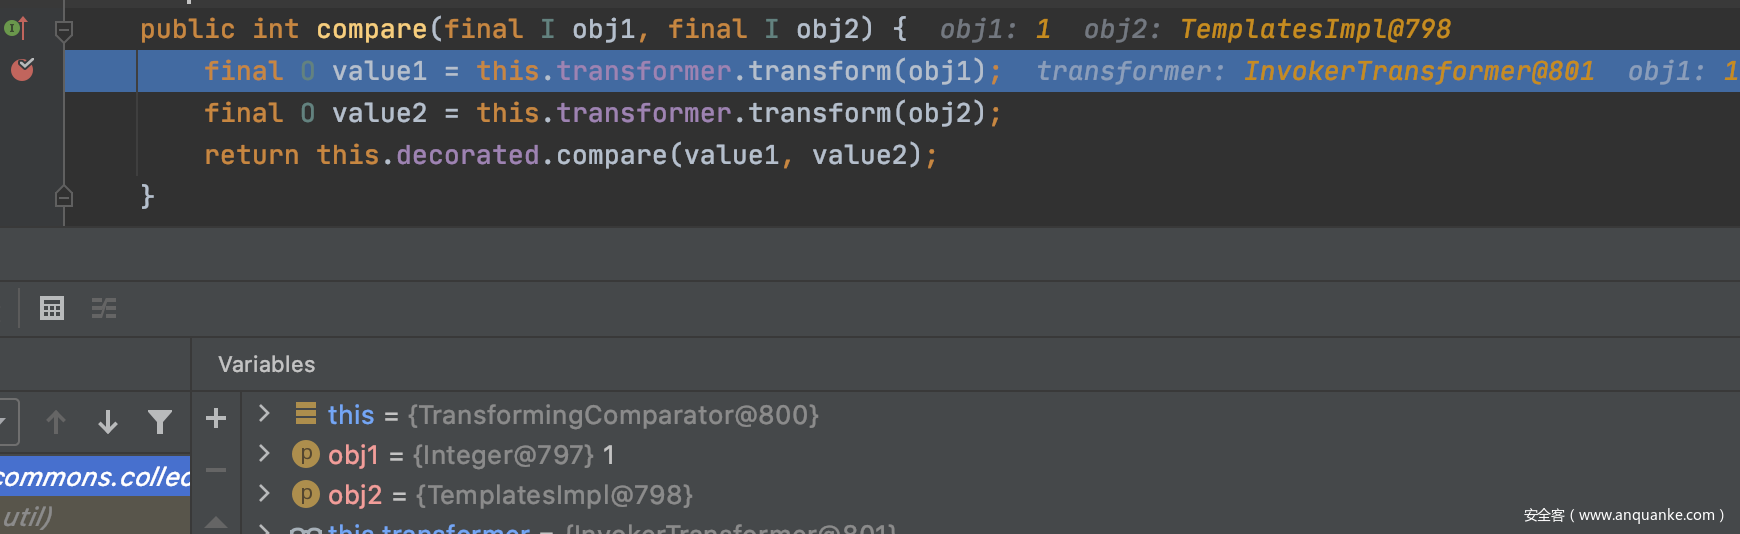Expand the obj2 TemplatesImpl variable node

[x=264, y=494]
